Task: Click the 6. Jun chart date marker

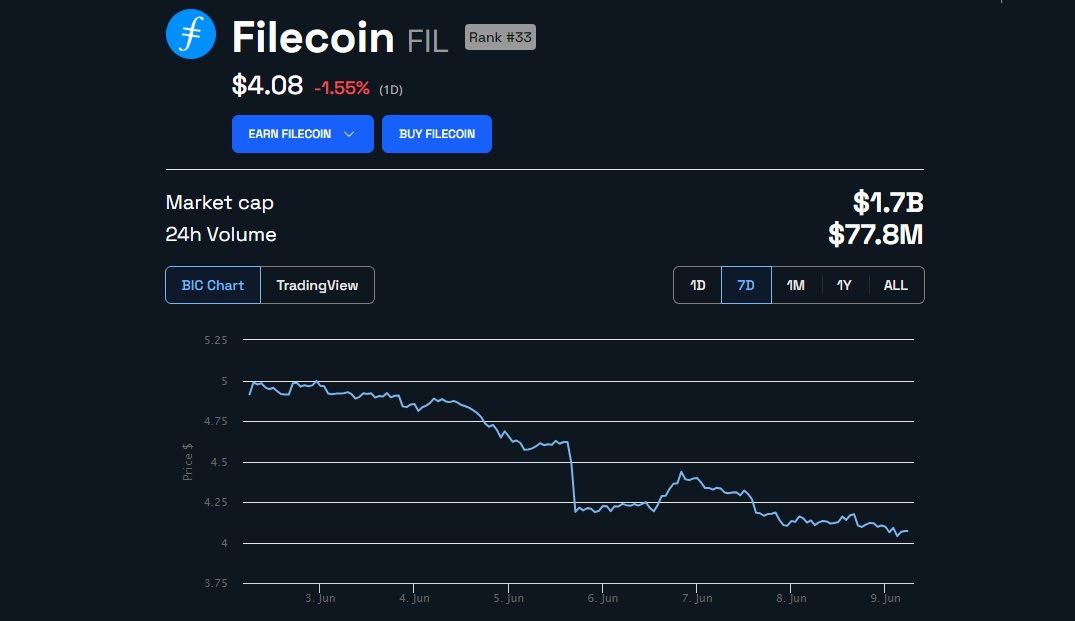Action: click(603, 598)
